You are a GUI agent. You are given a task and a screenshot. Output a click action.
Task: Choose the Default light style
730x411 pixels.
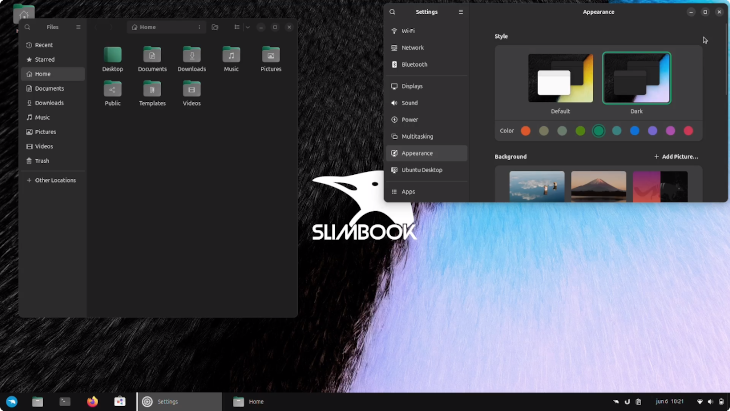[561, 78]
